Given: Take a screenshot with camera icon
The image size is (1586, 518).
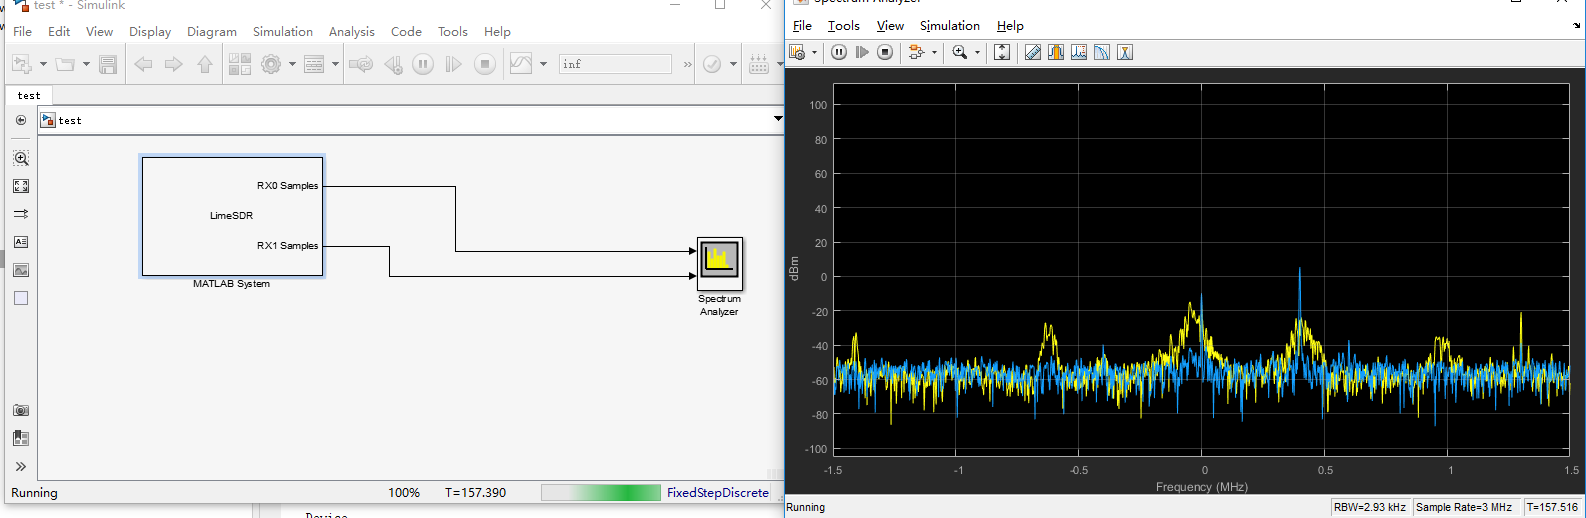Looking at the screenshot, I should 21,410.
